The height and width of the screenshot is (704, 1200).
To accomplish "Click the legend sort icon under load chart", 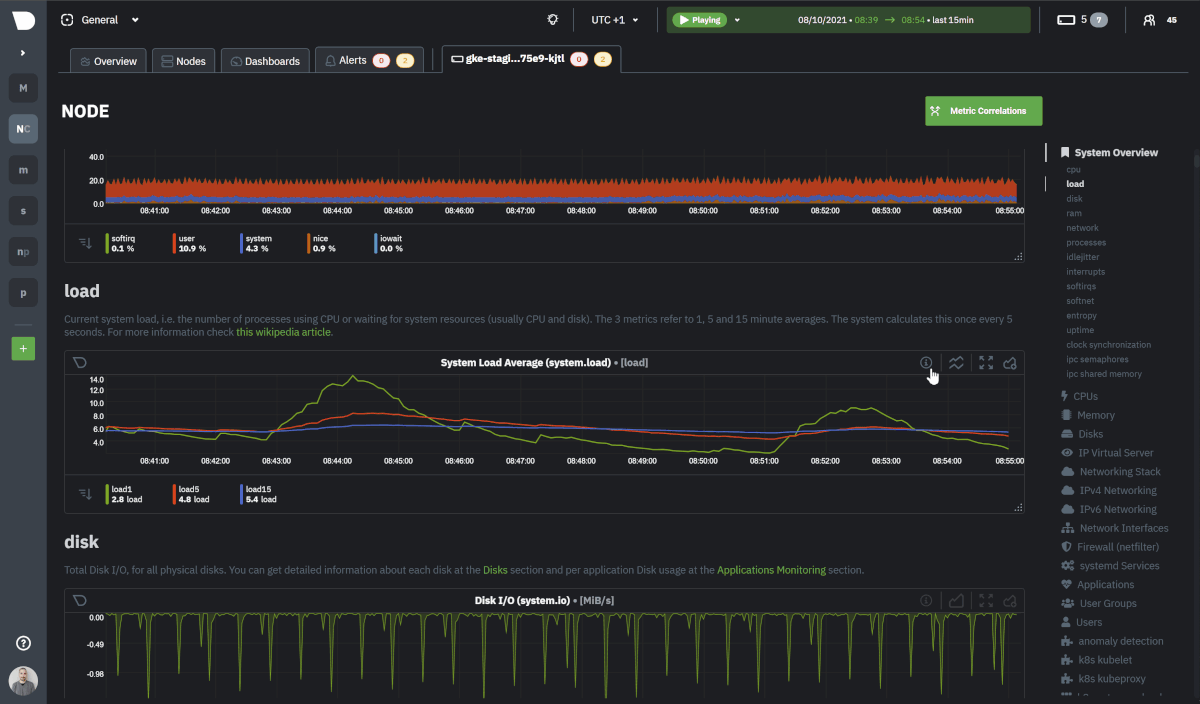I will pyautogui.click(x=85, y=494).
